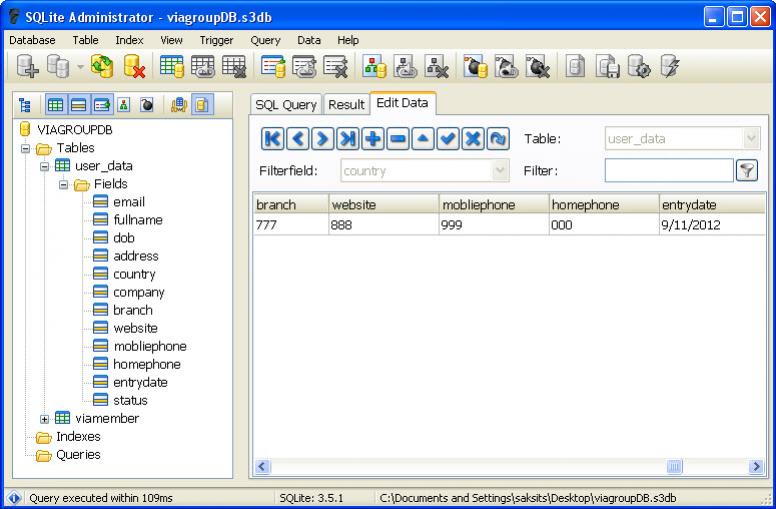776x509 pixels.
Task: Click the first record navigation button
Action: (271, 139)
